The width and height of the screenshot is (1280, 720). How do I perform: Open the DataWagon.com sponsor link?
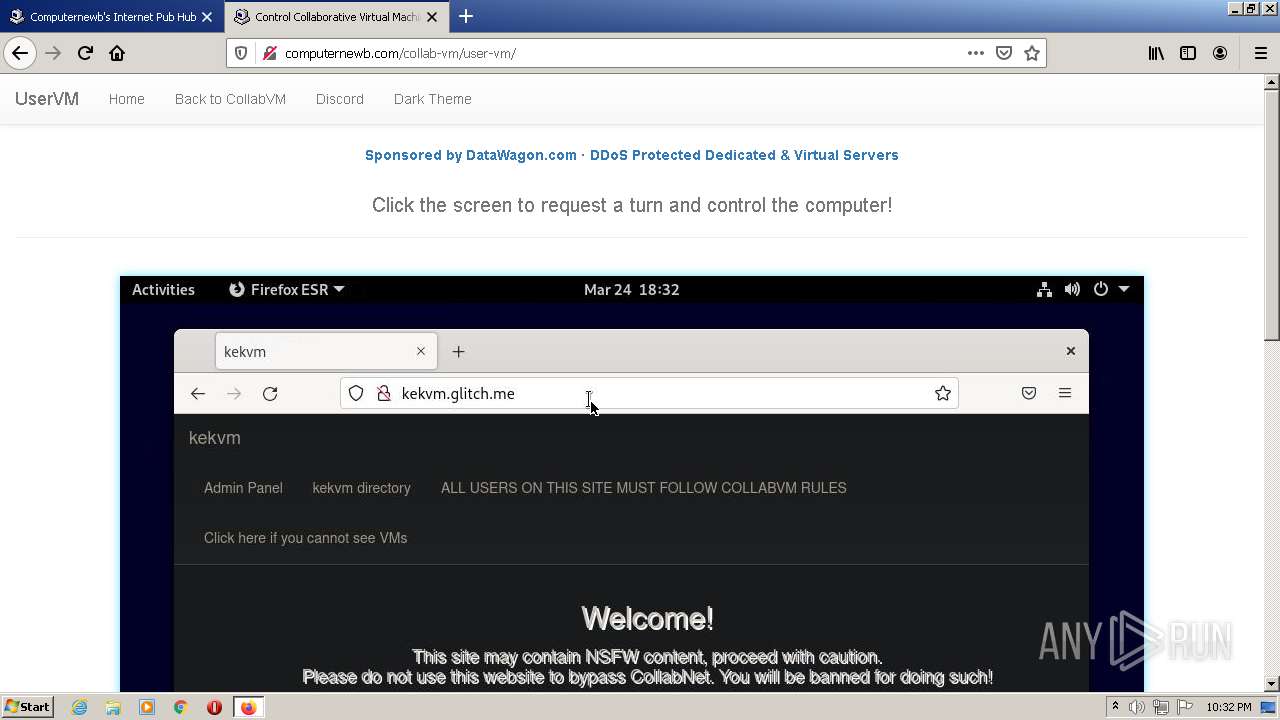[632, 155]
